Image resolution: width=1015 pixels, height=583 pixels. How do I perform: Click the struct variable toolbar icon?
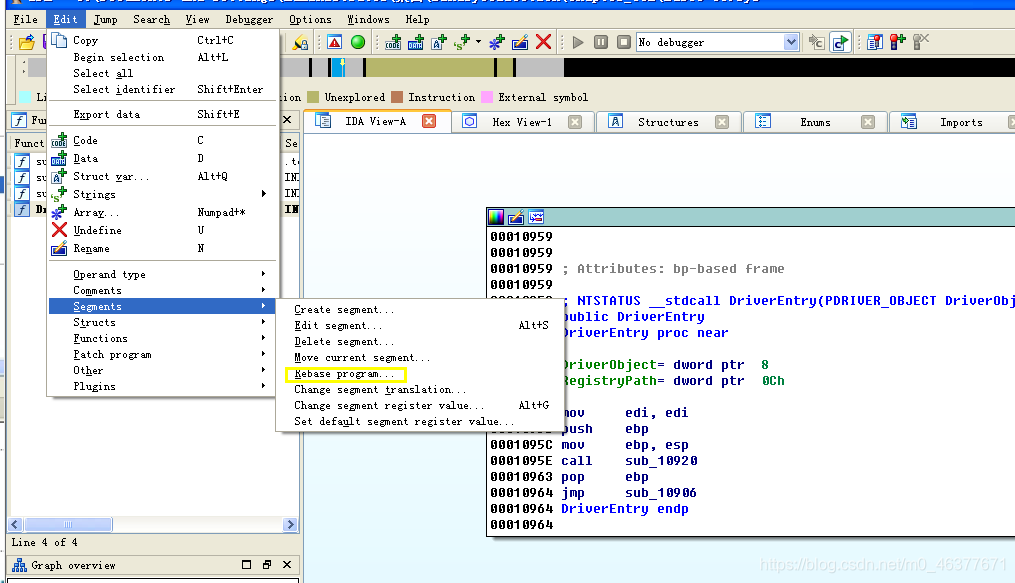[x=439, y=43]
